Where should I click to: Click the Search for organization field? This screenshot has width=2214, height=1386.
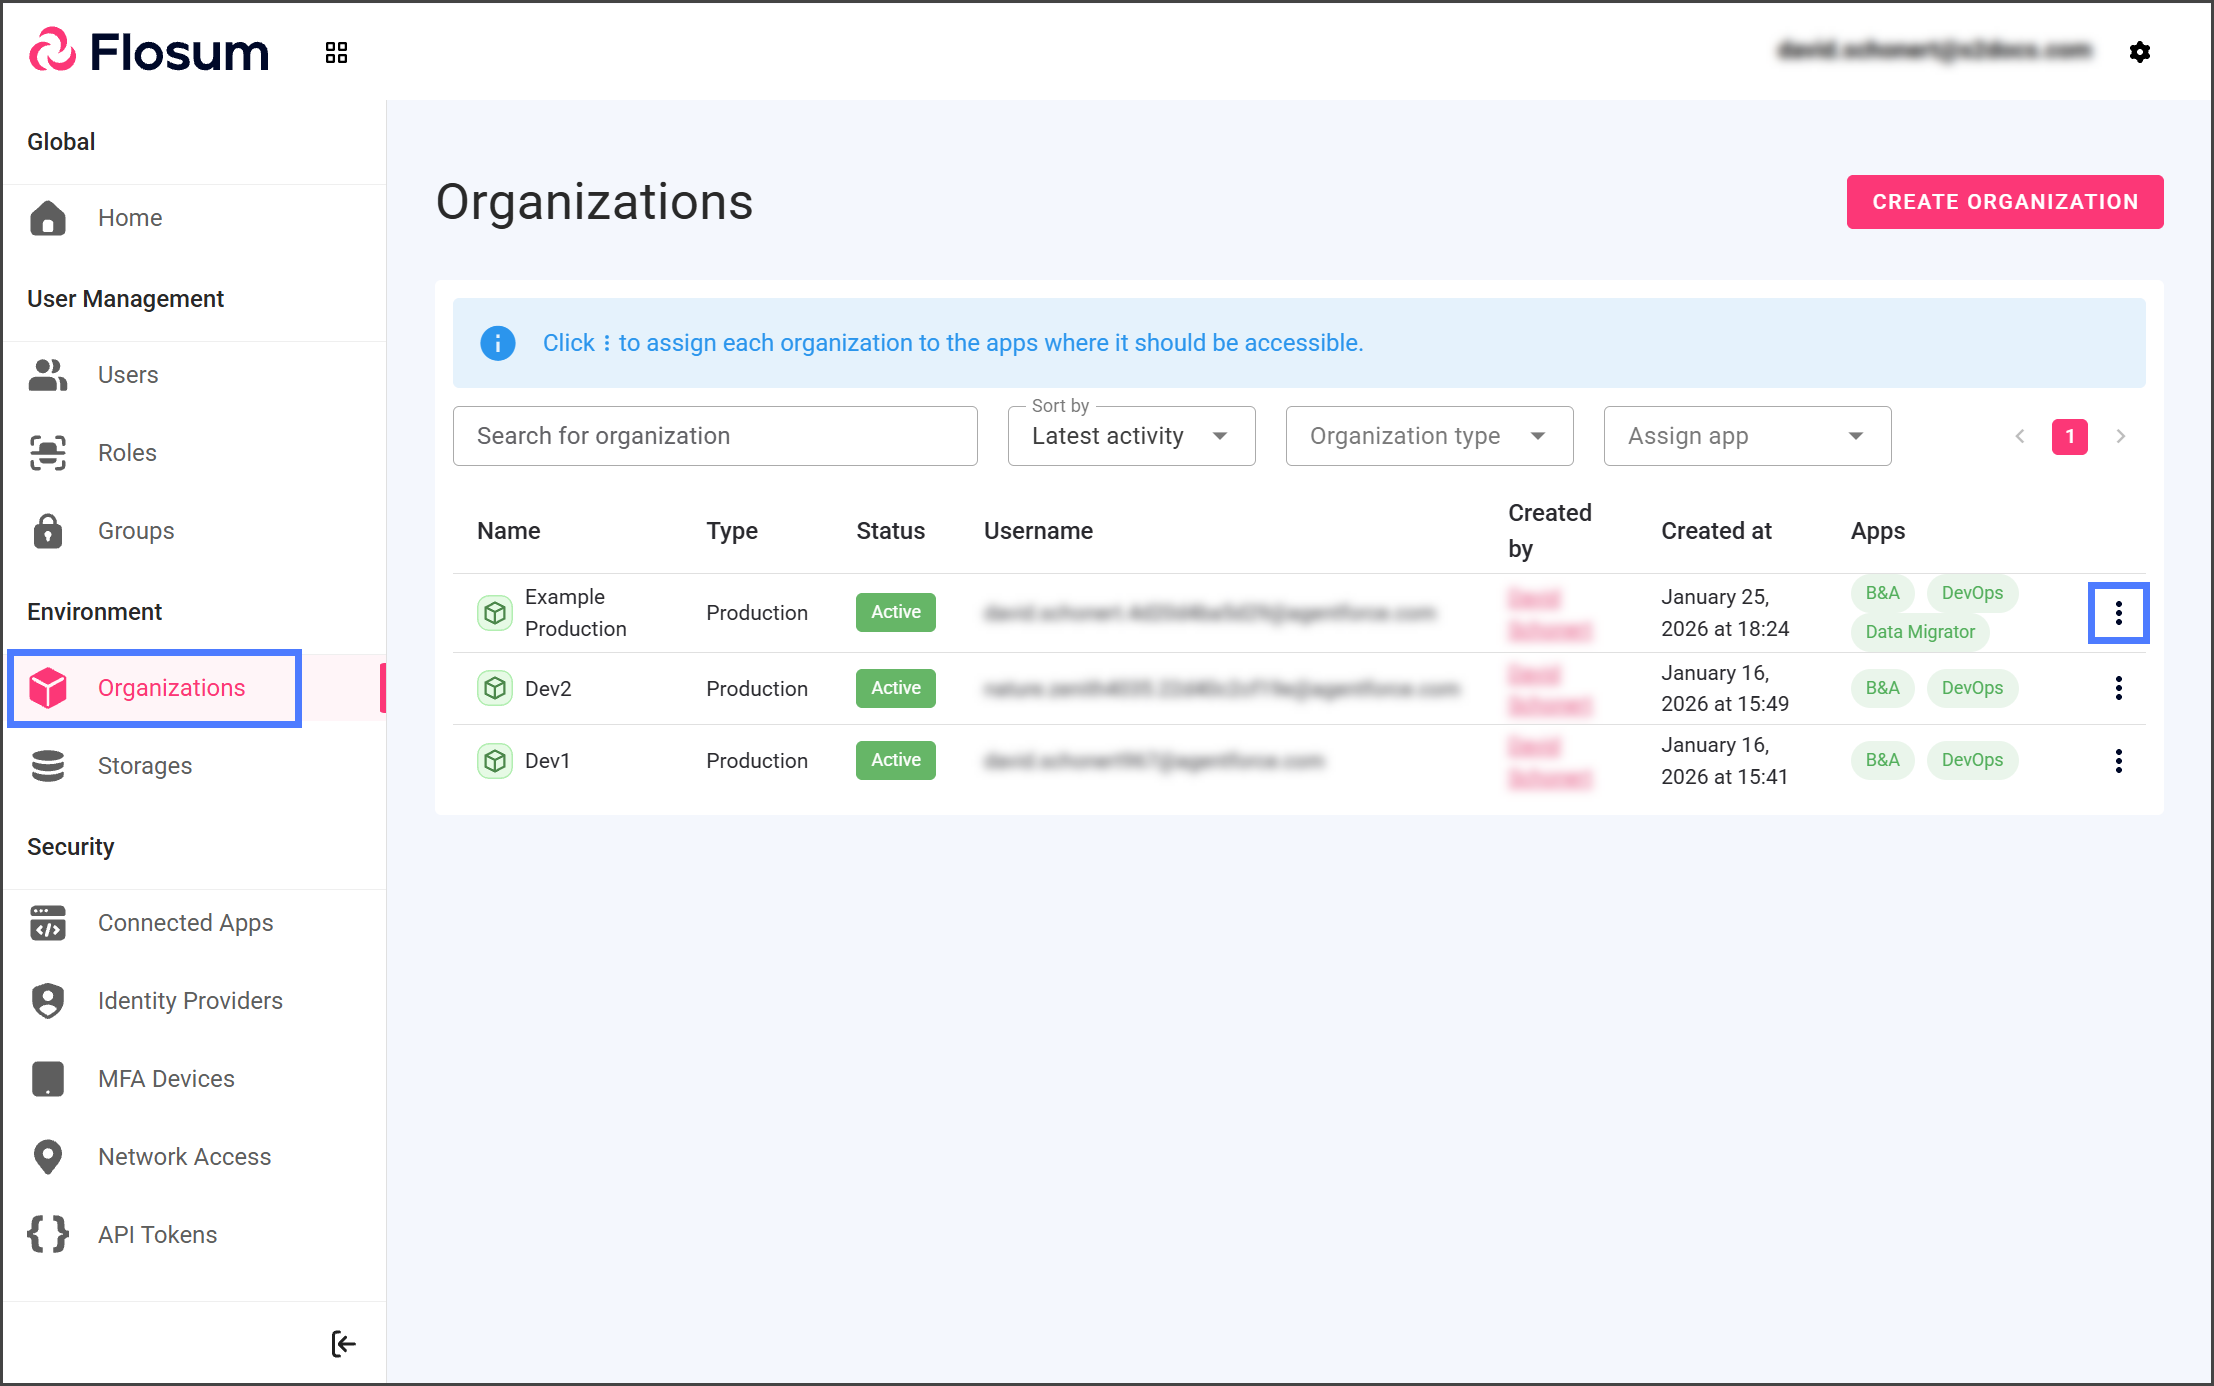pos(714,436)
